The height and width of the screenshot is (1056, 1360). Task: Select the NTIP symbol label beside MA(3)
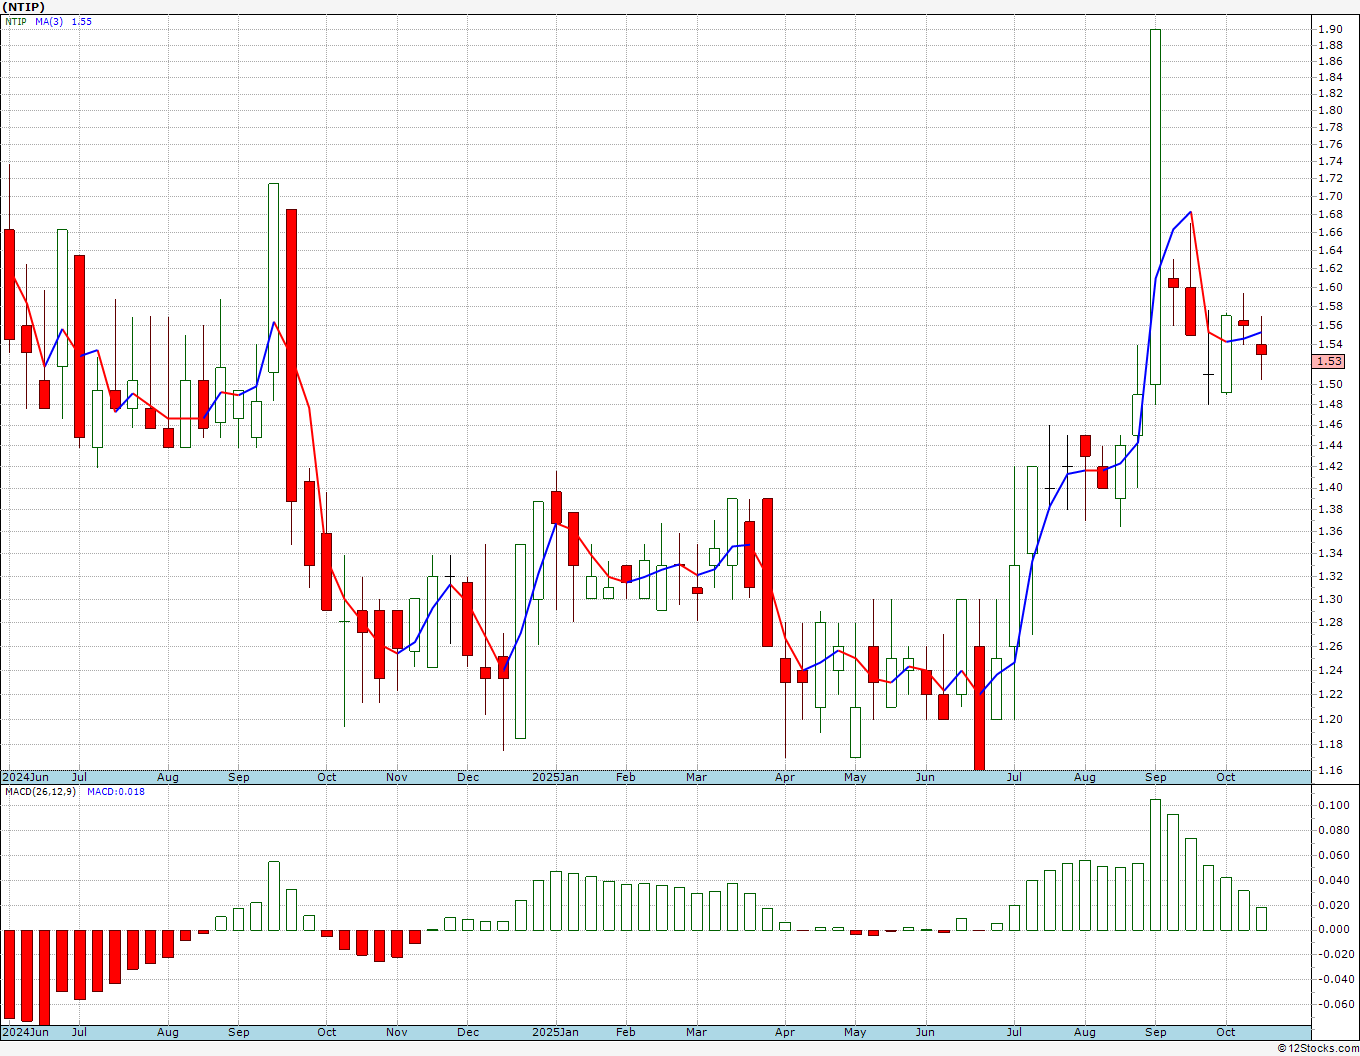click(16, 21)
